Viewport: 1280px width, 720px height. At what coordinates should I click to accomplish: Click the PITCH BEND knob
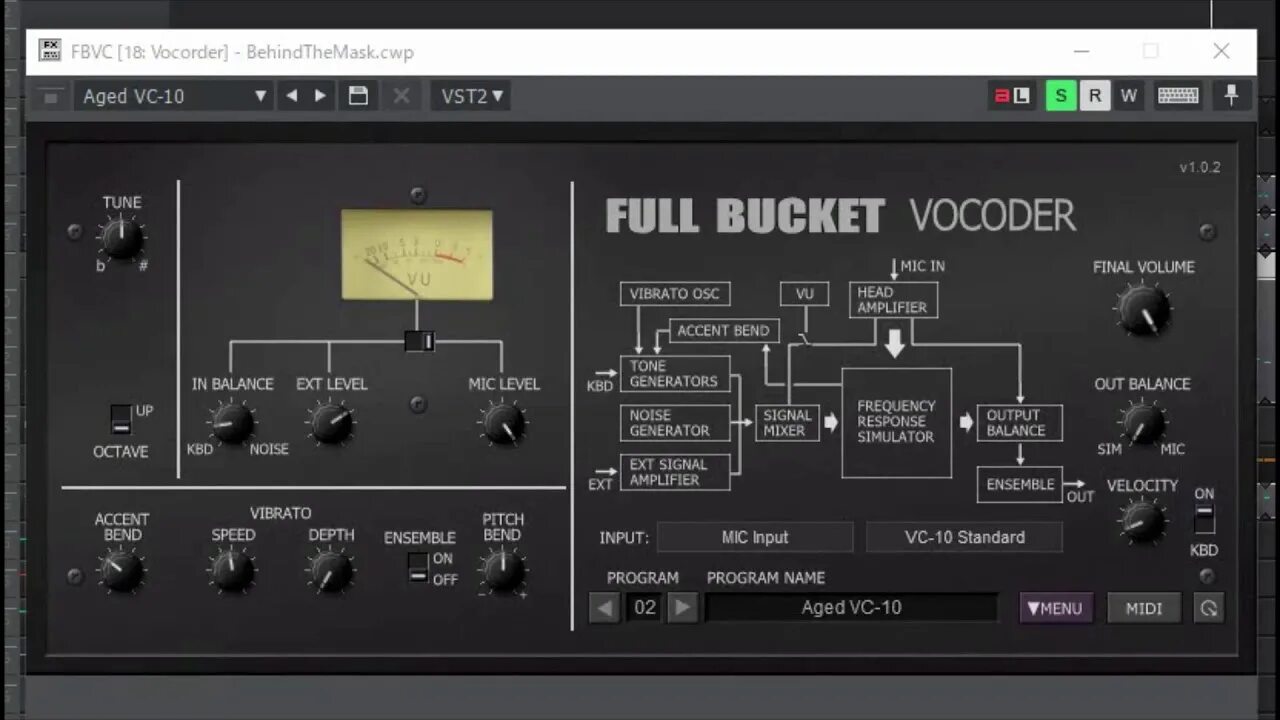tap(502, 571)
